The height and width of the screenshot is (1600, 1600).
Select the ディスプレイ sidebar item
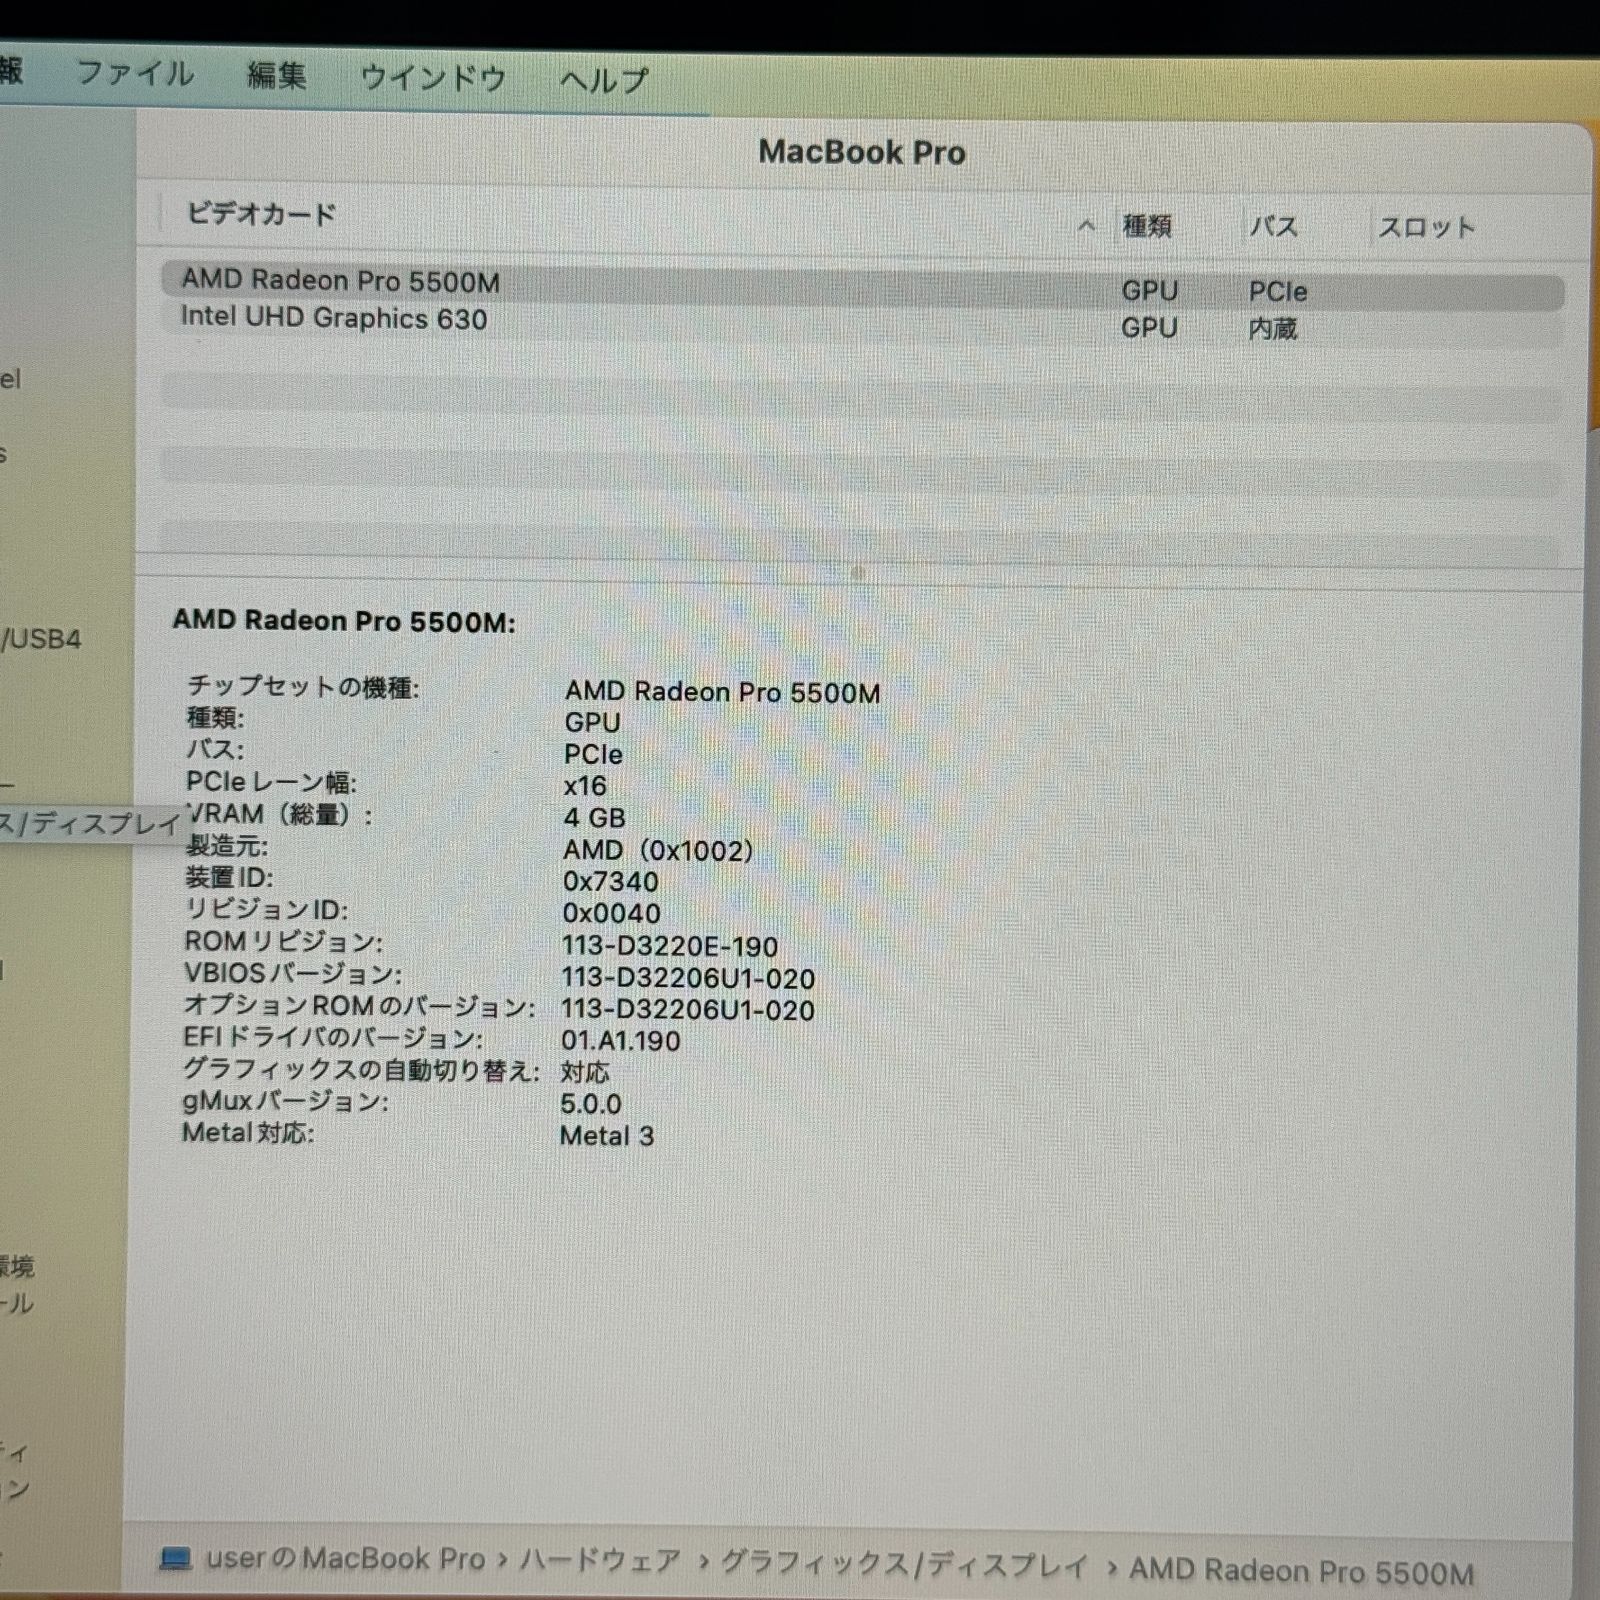tap(92, 824)
